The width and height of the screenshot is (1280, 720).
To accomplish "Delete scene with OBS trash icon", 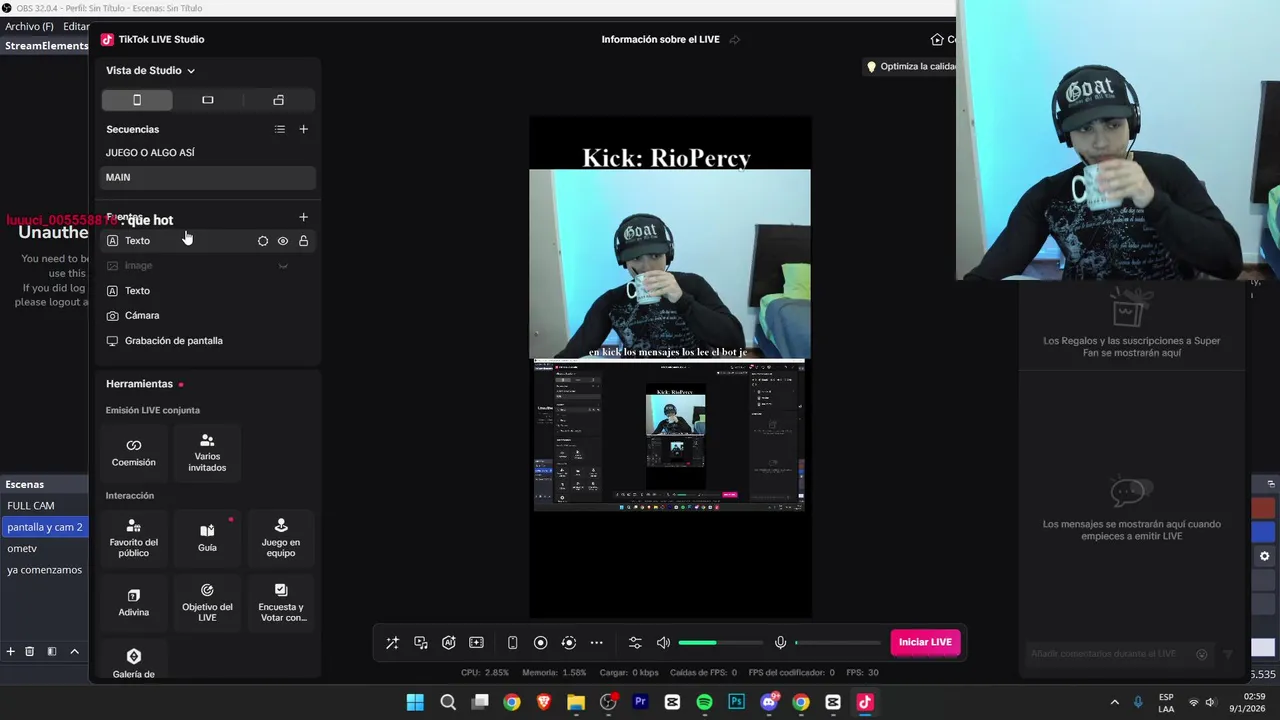I will (x=29, y=651).
